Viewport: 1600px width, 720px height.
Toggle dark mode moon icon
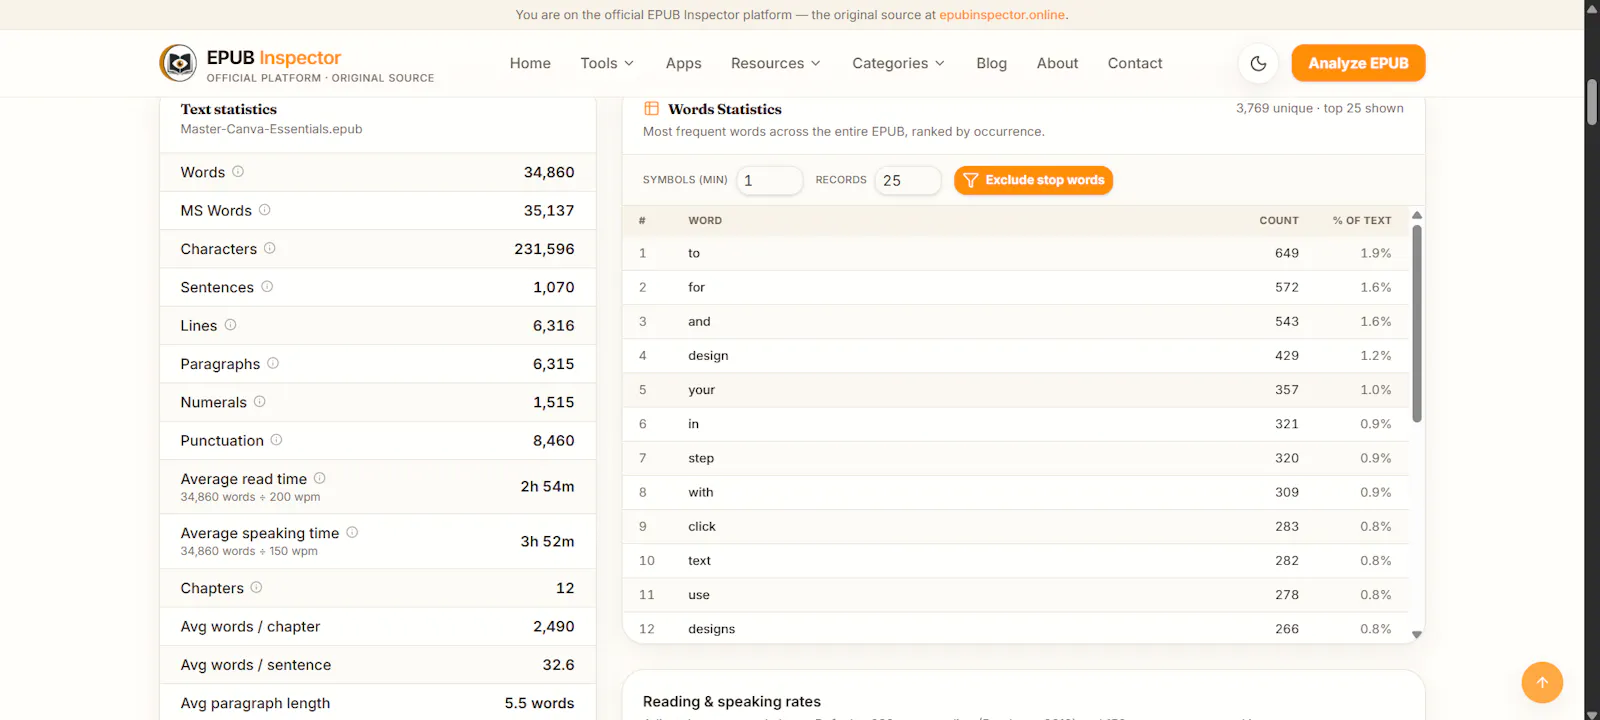1258,63
